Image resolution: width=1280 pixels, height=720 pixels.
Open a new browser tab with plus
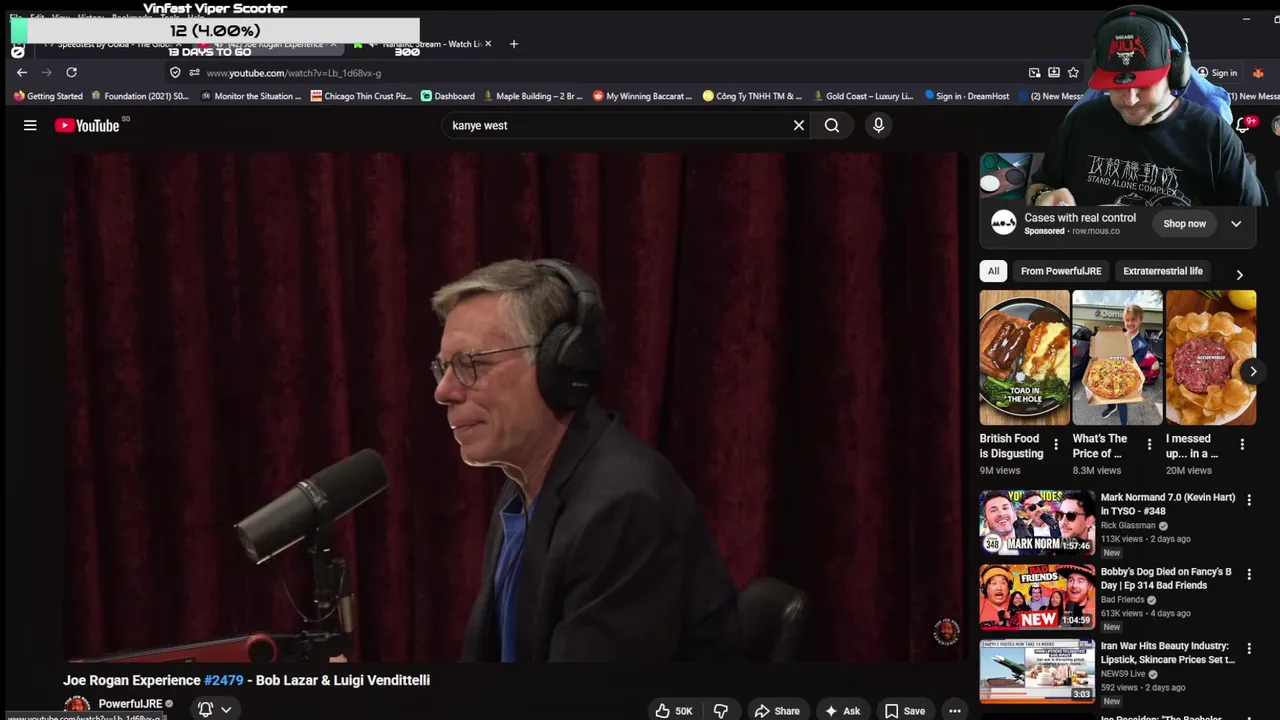[x=514, y=44]
